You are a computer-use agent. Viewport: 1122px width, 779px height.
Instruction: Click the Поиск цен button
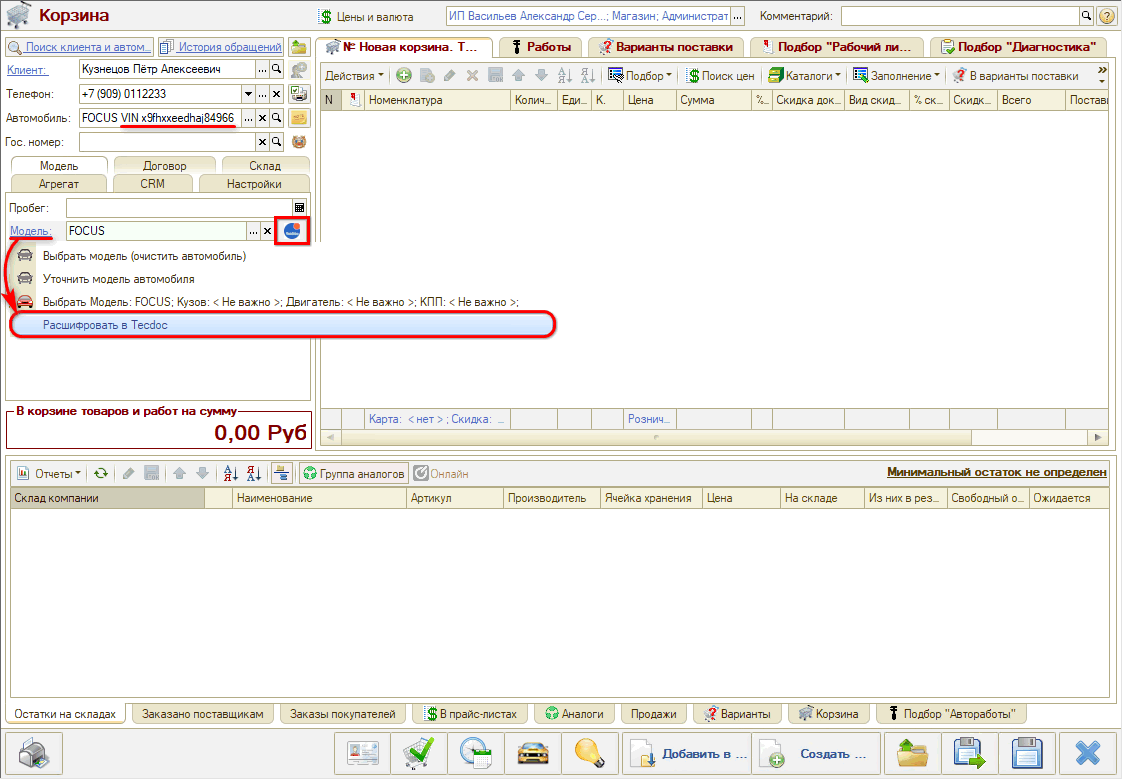(720, 76)
